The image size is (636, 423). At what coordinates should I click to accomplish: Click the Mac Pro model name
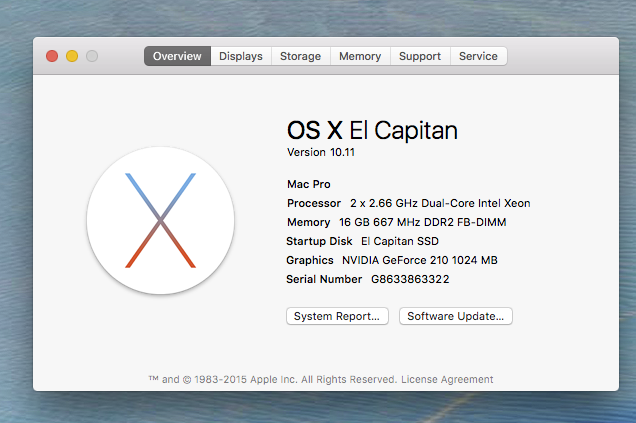309,184
